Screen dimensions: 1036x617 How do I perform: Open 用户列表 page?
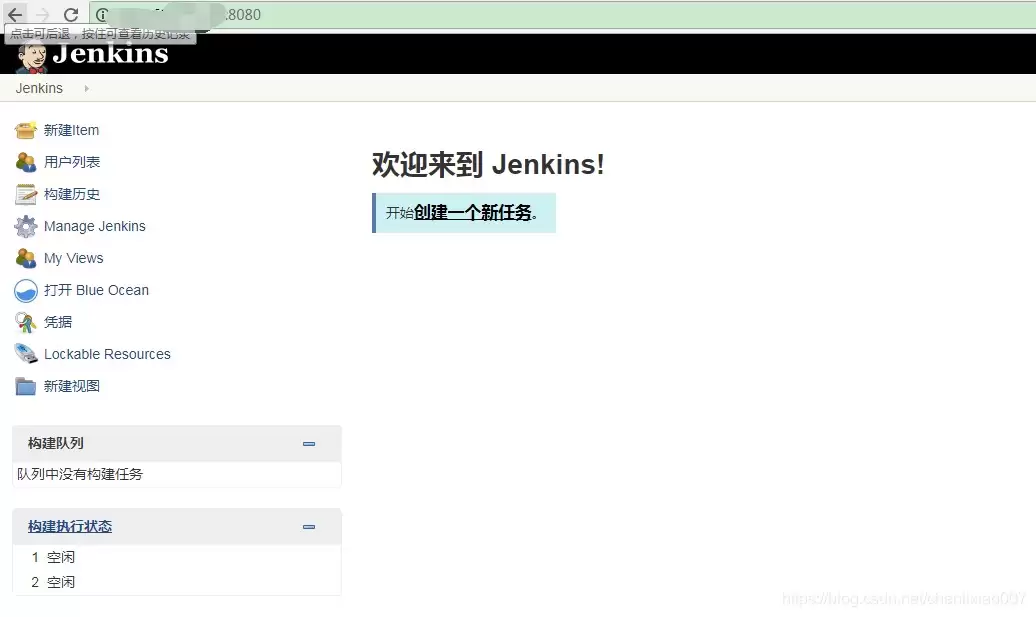pyautogui.click(x=72, y=162)
